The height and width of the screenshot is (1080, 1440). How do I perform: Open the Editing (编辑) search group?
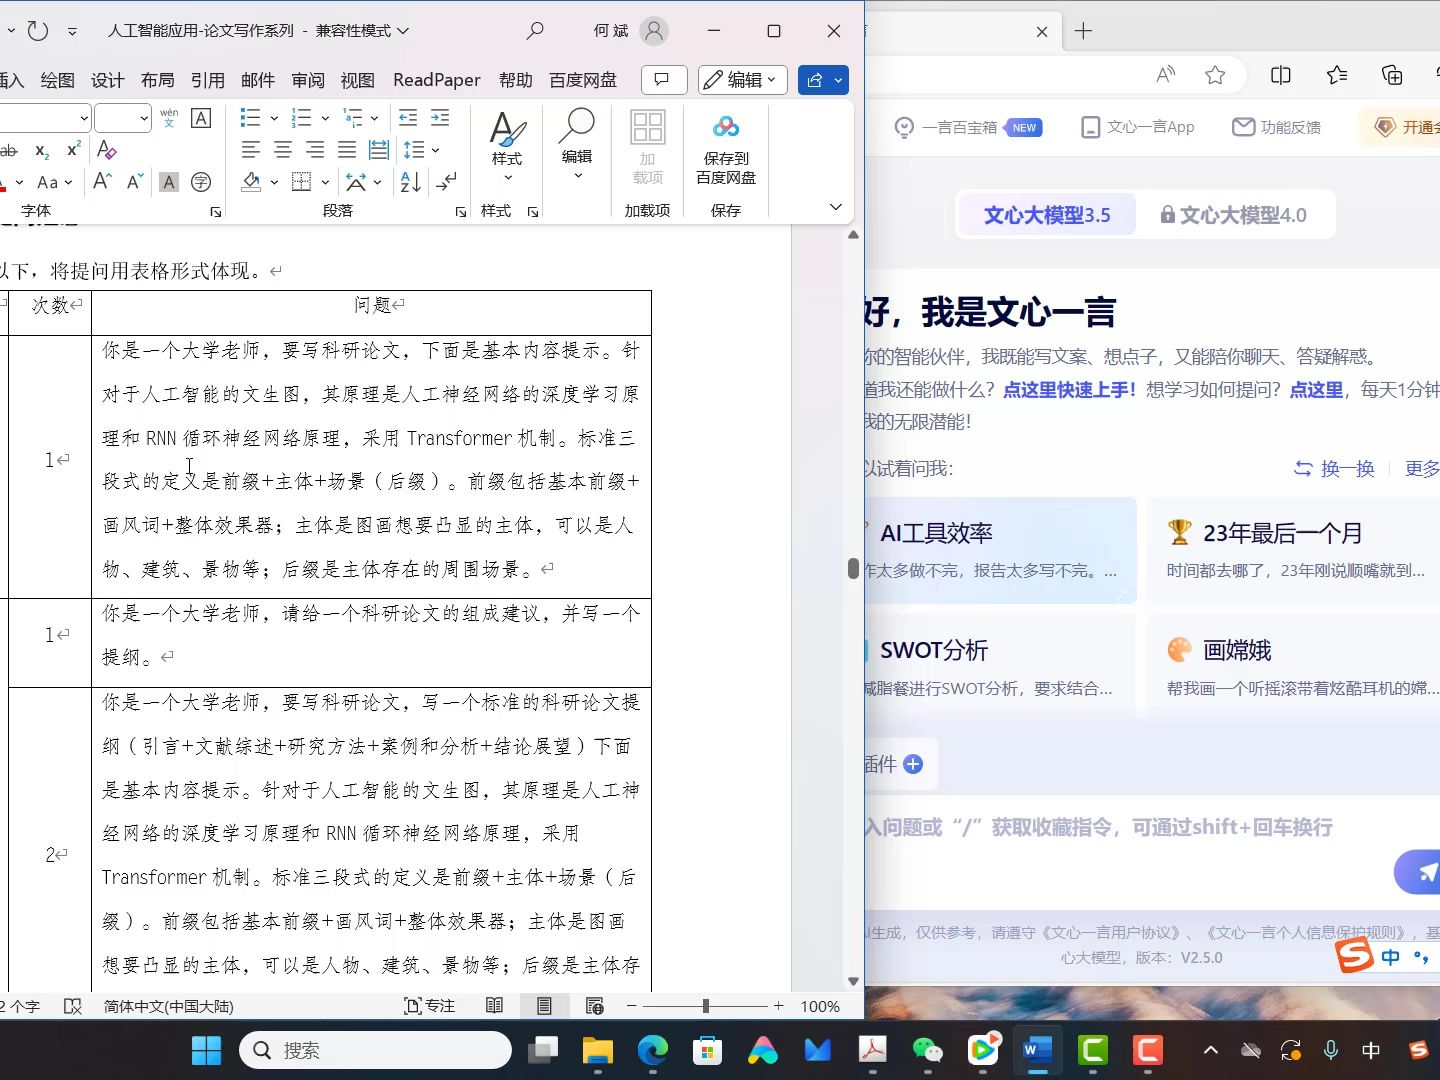coord(577,146)
